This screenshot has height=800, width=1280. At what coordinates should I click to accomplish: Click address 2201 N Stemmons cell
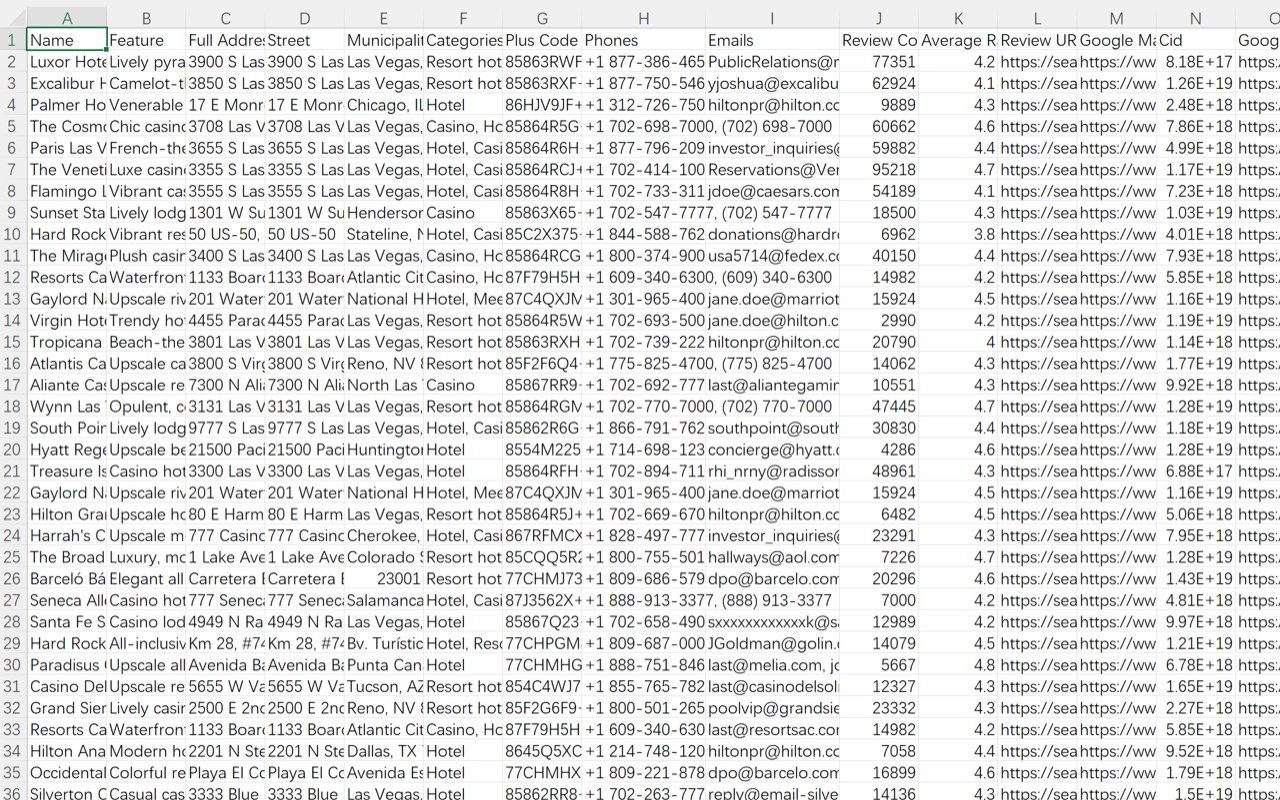click(225, 751)
